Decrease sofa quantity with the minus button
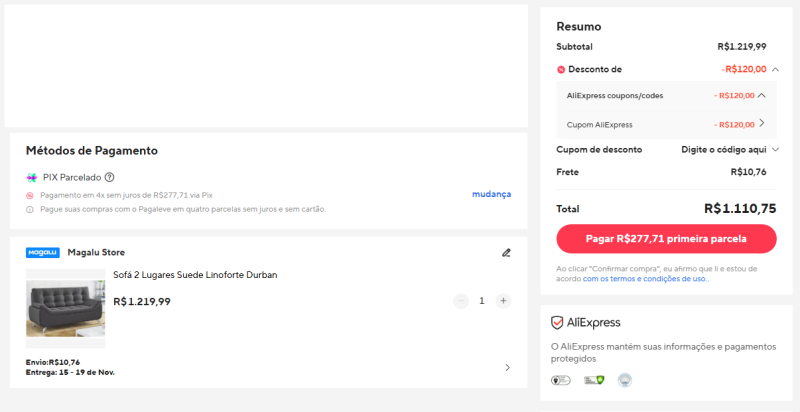 (460, 301)
